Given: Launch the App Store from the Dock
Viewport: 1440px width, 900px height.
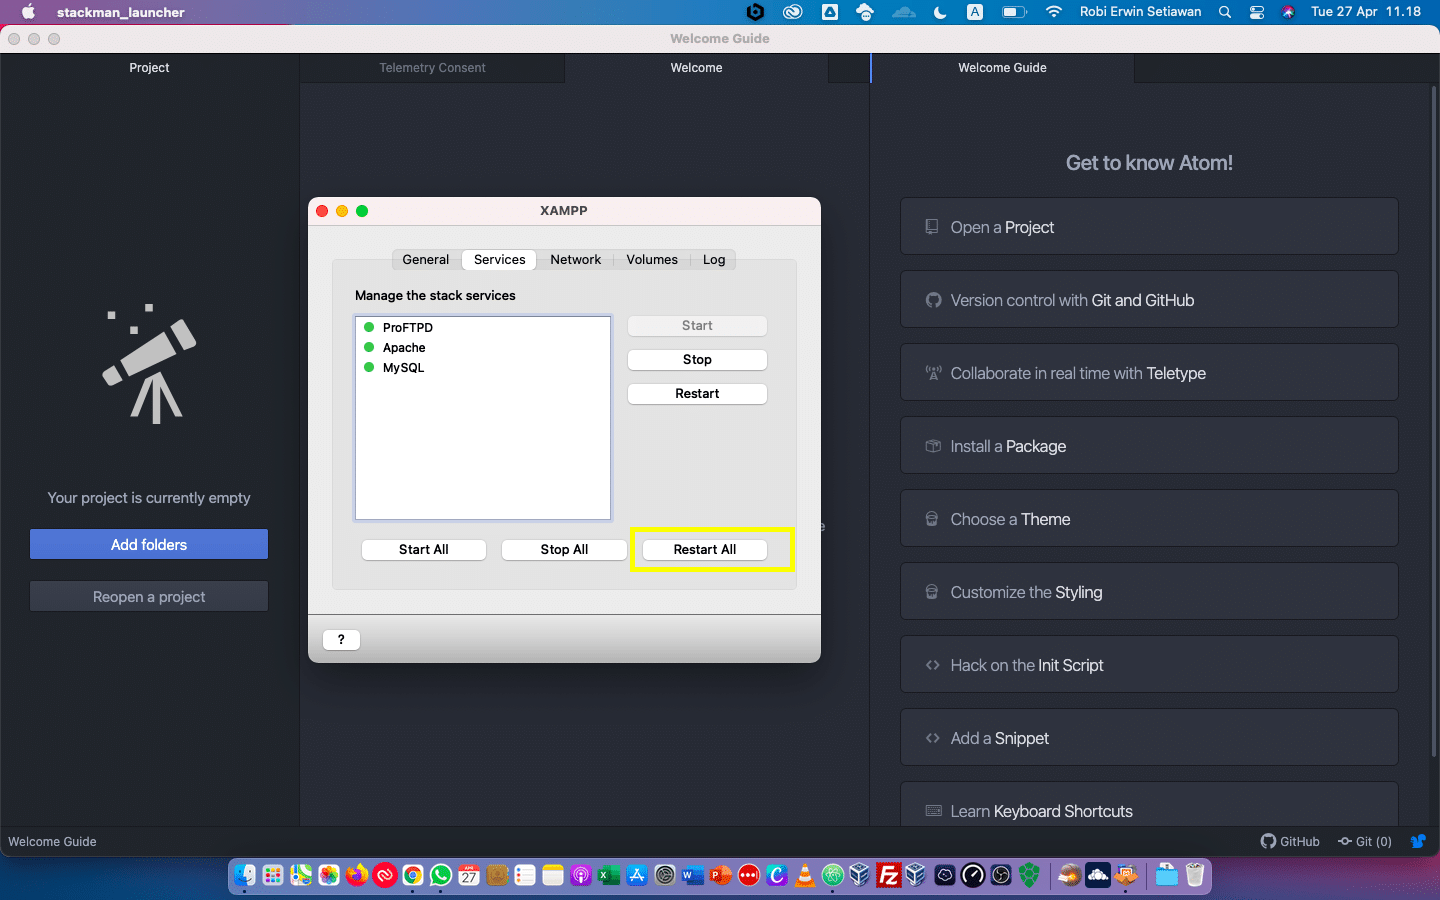Looking at the screenshot, I should [x=637, y=876].
